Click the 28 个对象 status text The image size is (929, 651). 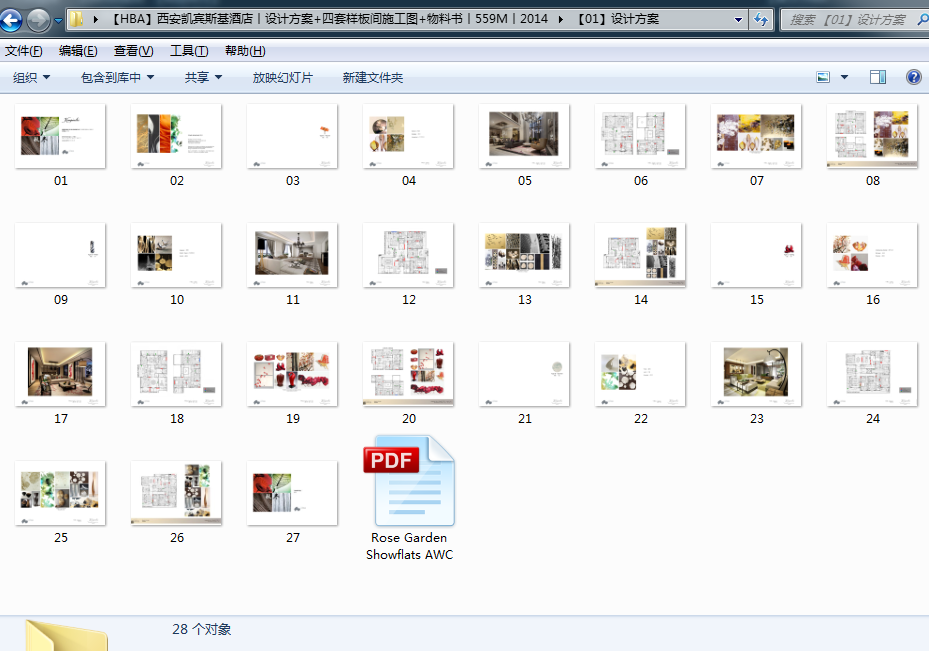point(201,629)
